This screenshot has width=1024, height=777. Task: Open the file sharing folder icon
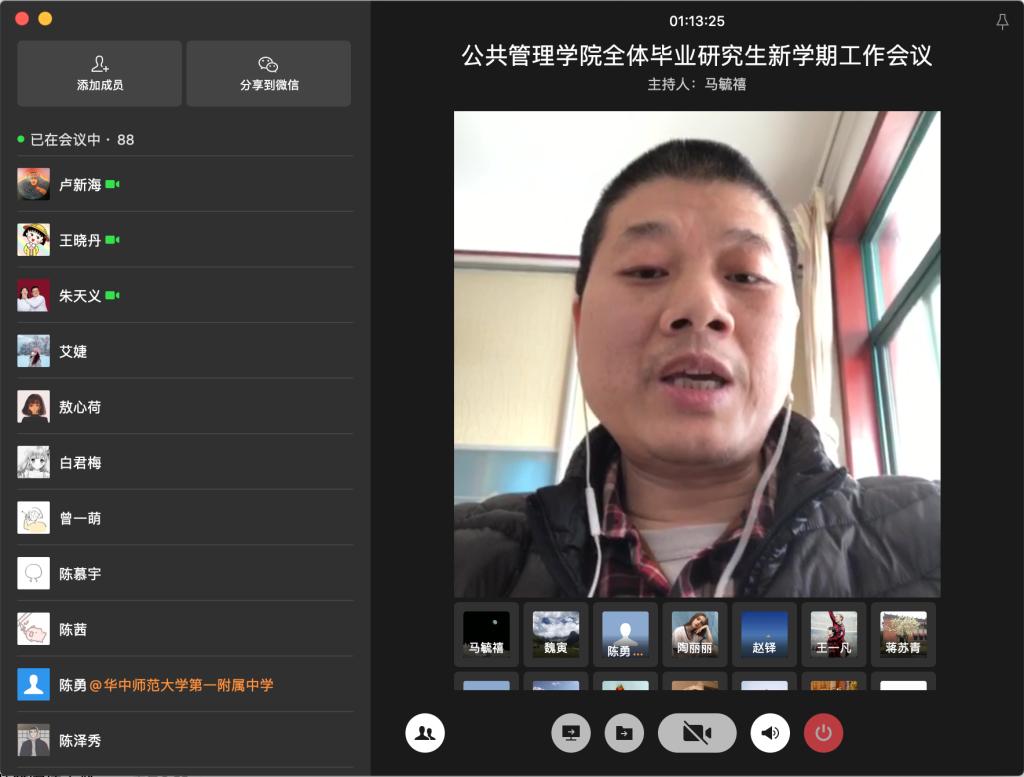pos(624,733)
